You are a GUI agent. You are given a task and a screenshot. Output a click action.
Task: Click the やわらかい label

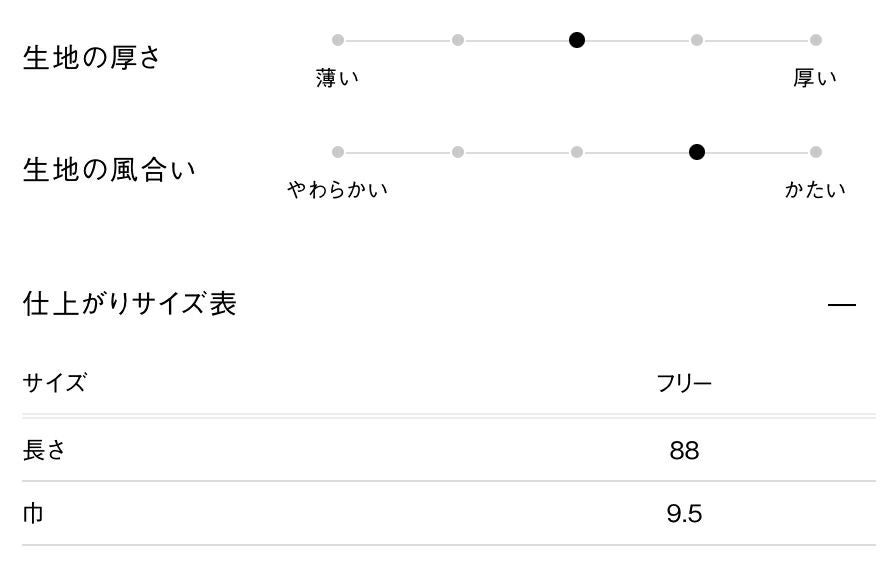(x=337, y=190)
